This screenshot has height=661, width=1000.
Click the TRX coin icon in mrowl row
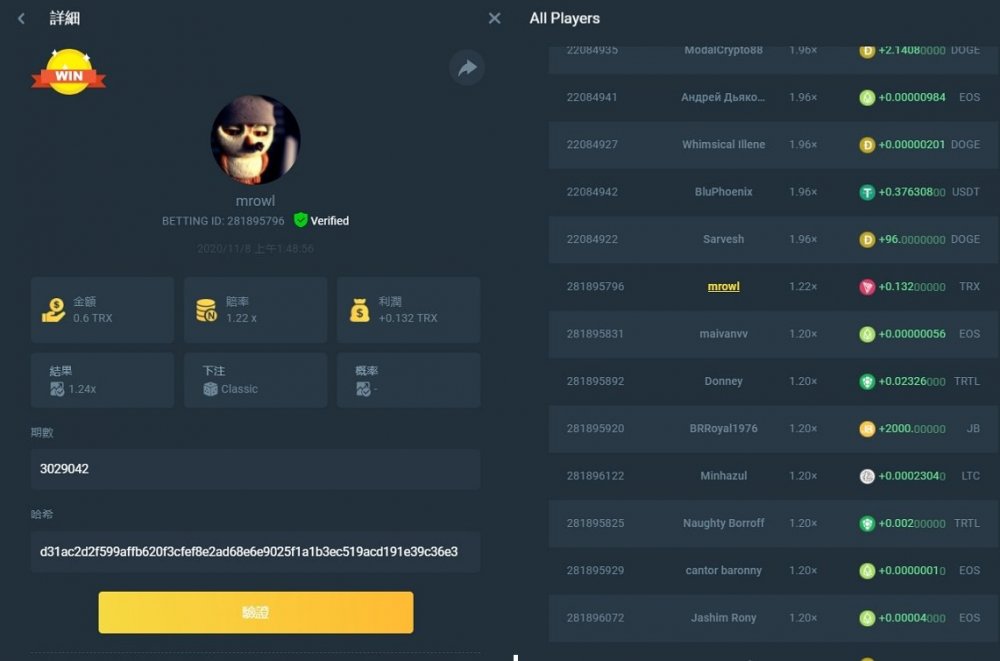867,287
